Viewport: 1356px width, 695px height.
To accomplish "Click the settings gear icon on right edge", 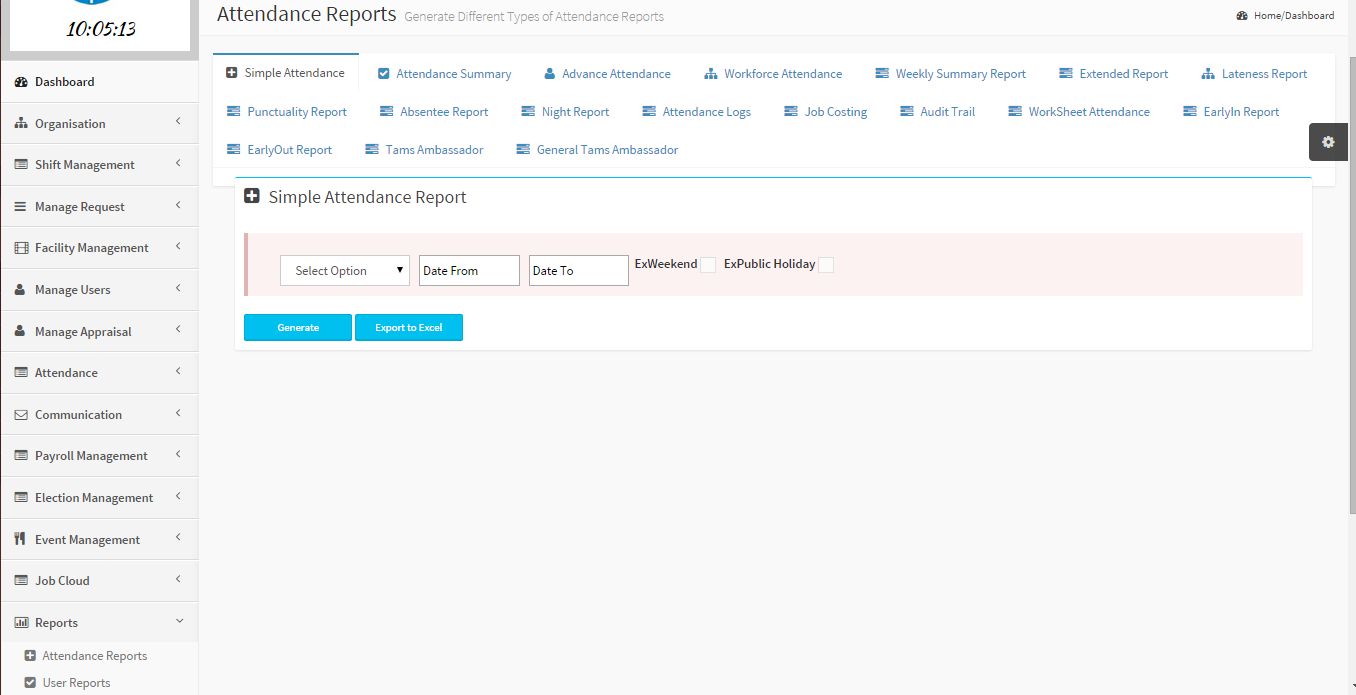I will [x=1328, y=142].
